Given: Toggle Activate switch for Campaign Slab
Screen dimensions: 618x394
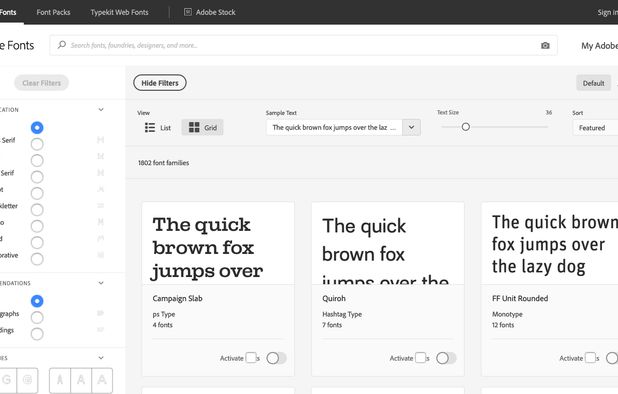Looking at the screenshot, I should (x=276, y=358).
